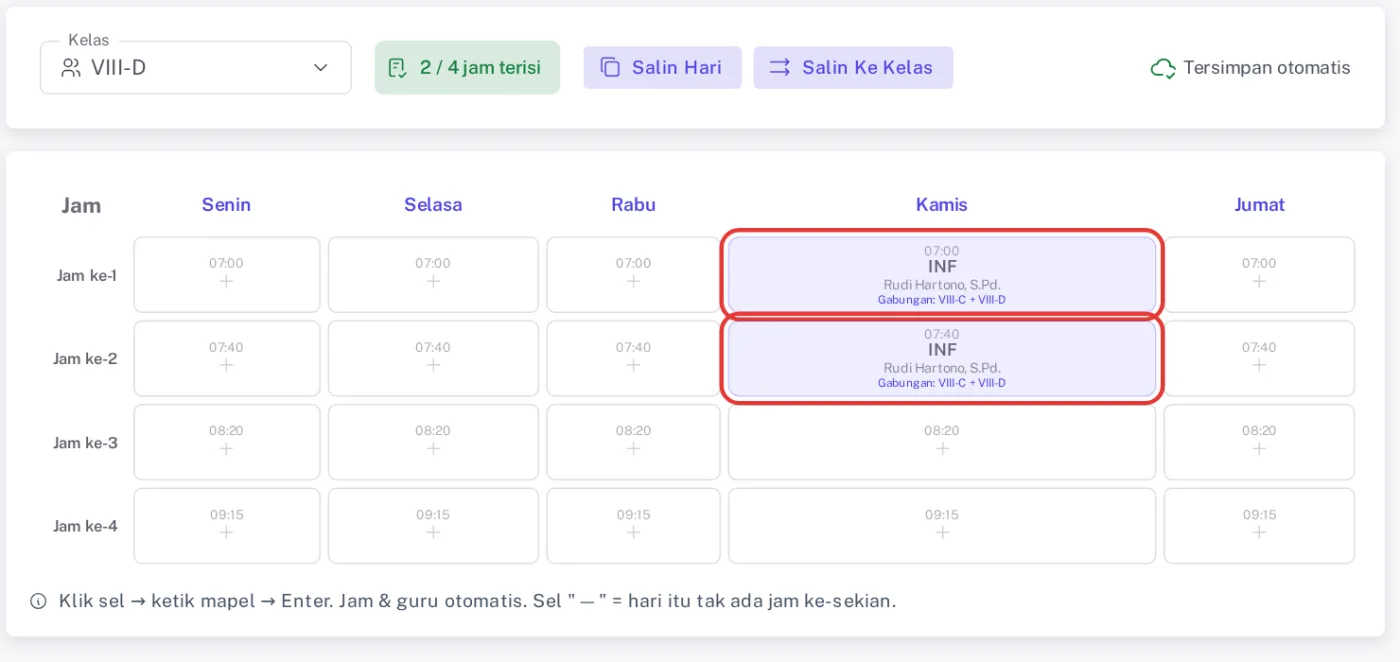The image size is (1400, 662).
Task: Add subject to Senin 08:20 cell
Action: [x=227, y=442]
